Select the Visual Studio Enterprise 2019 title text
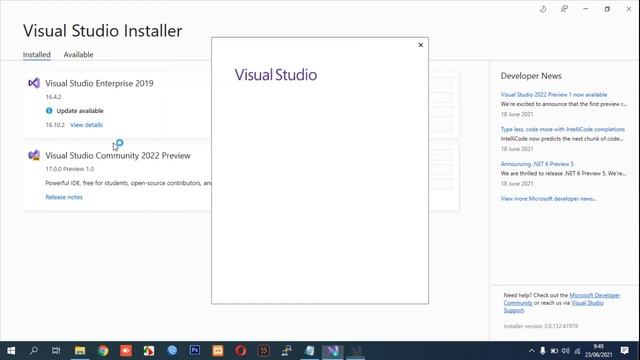 click(99, 83)
